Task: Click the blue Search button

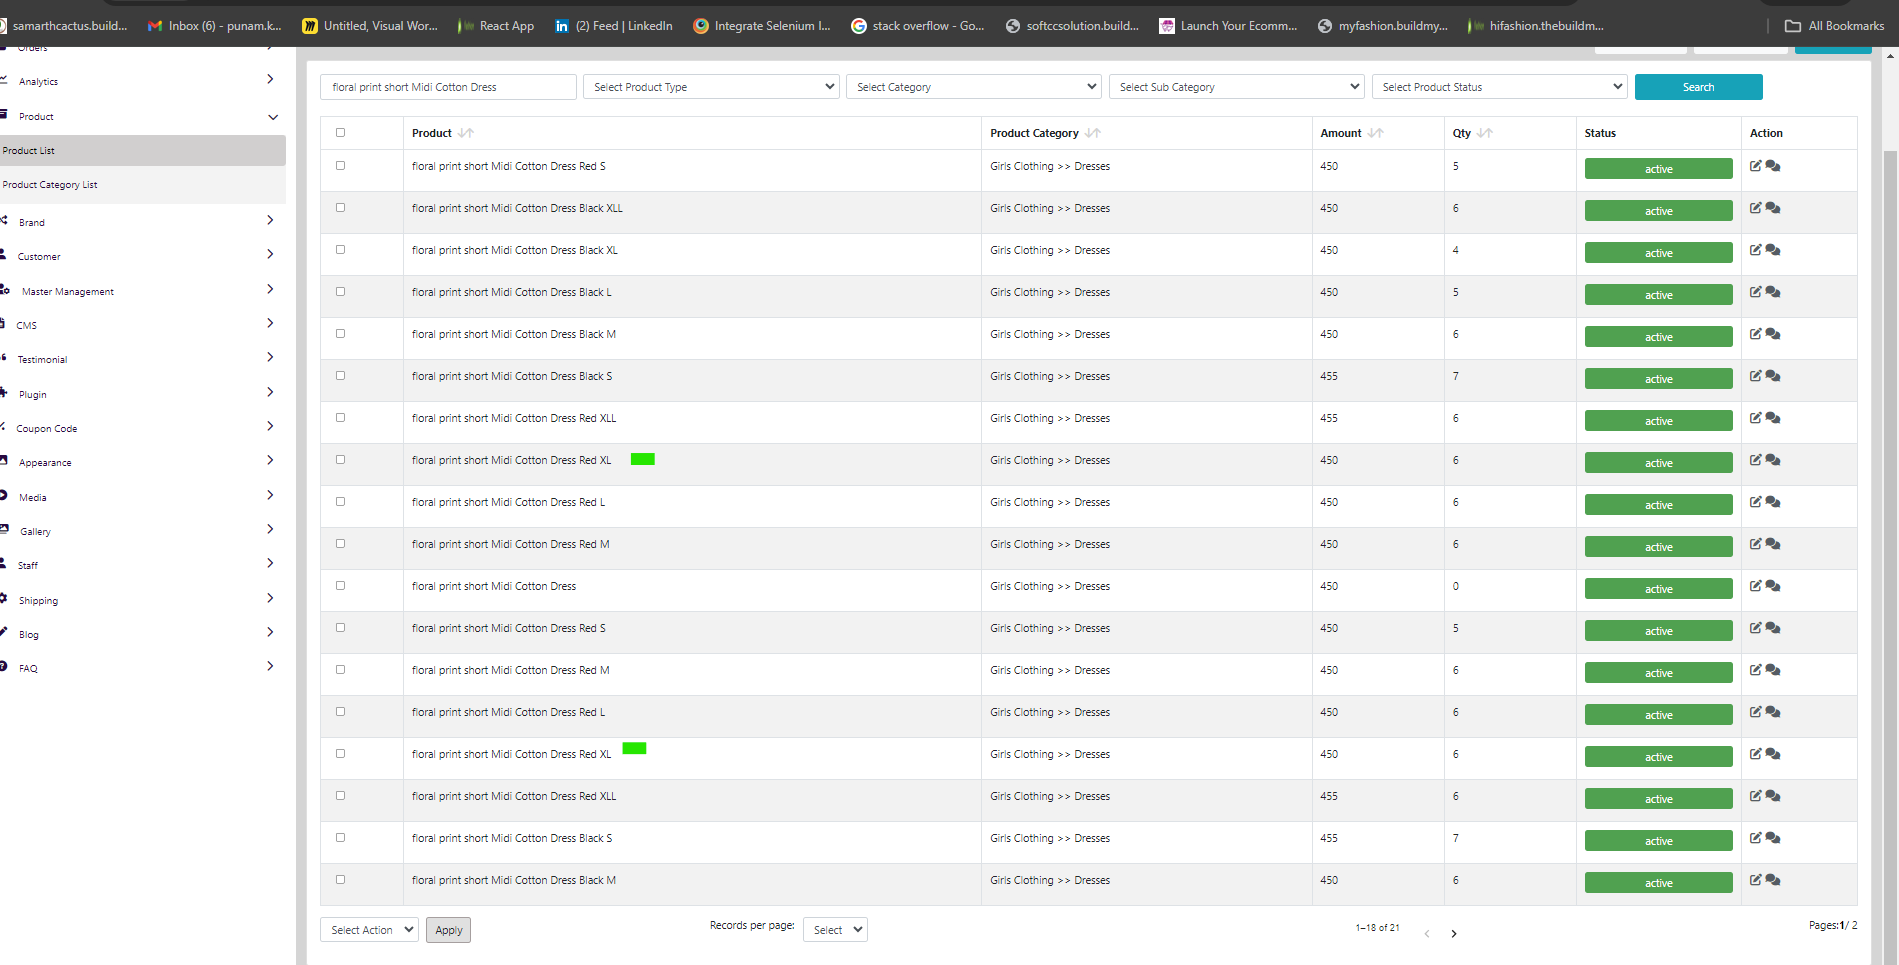Action: (x=1698, y=87)
